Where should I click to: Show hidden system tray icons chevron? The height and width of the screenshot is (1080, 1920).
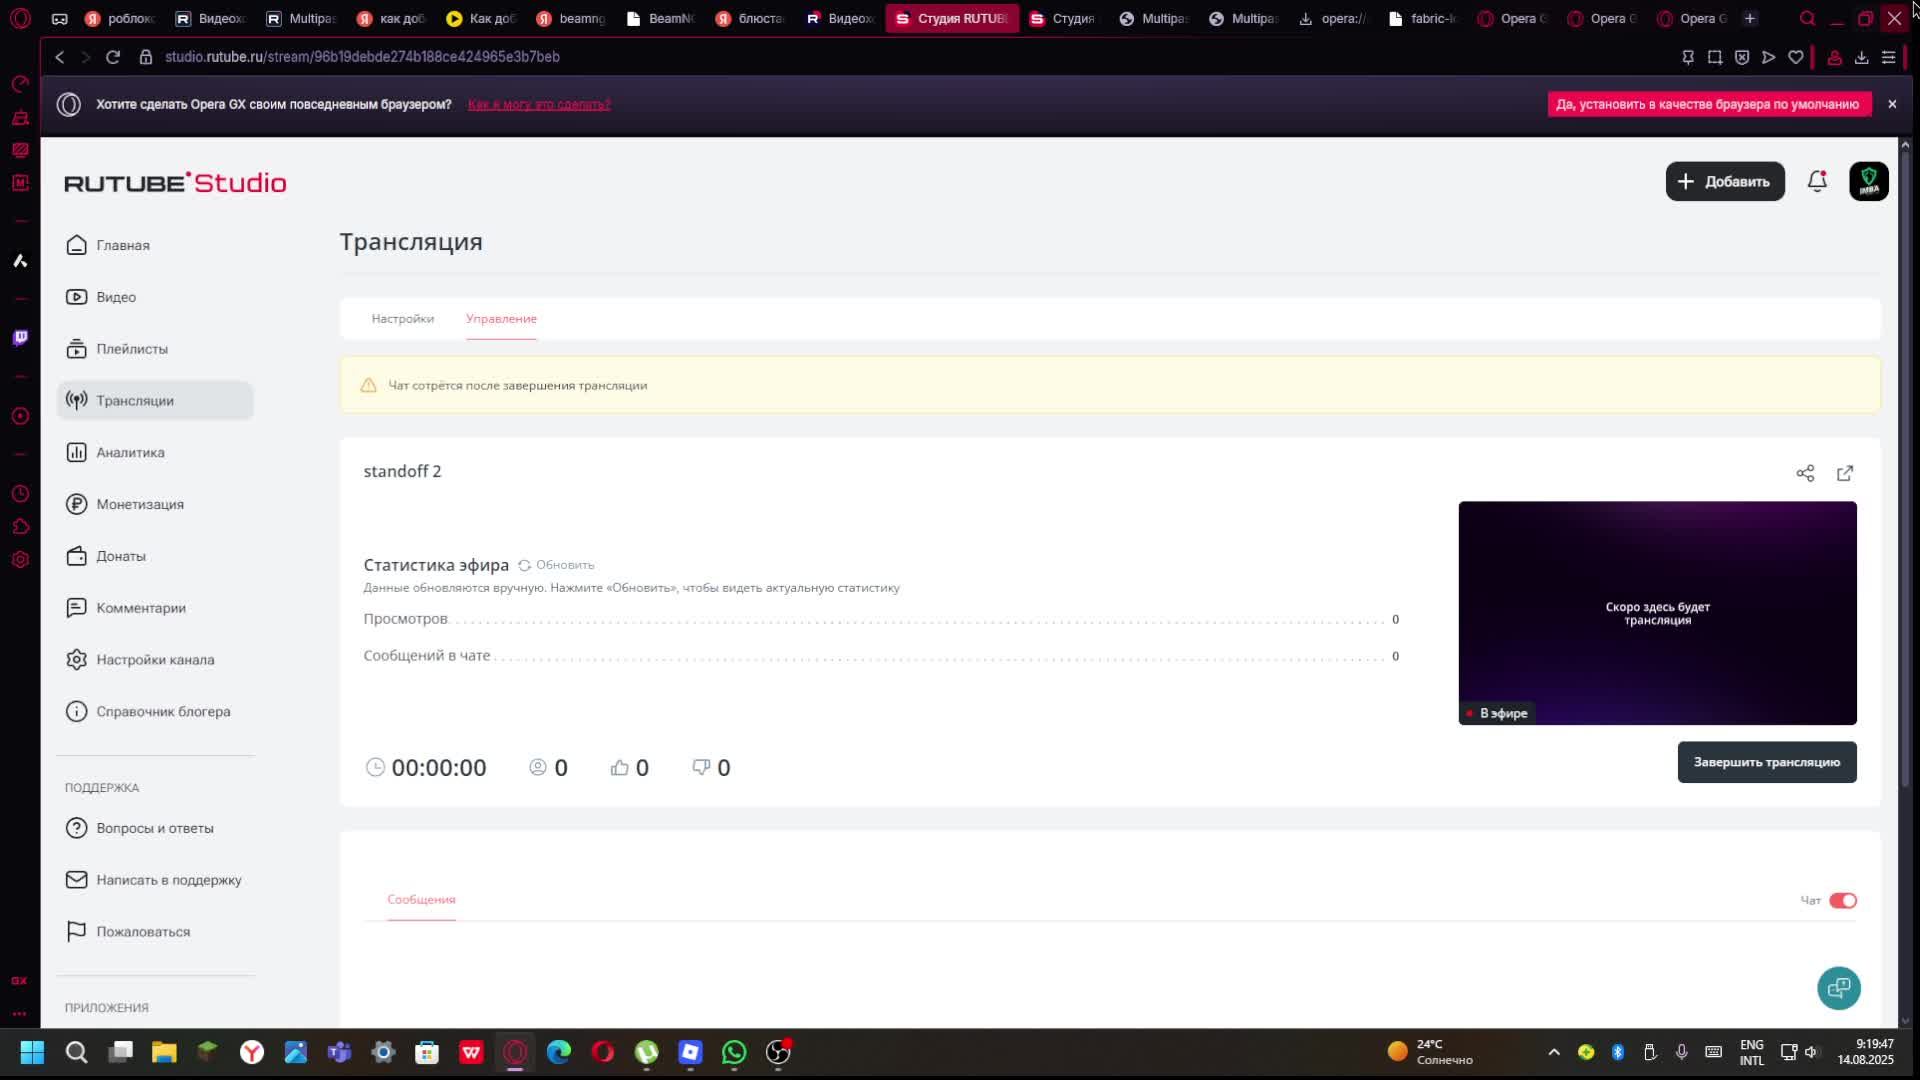(x=1553, y=1052)
